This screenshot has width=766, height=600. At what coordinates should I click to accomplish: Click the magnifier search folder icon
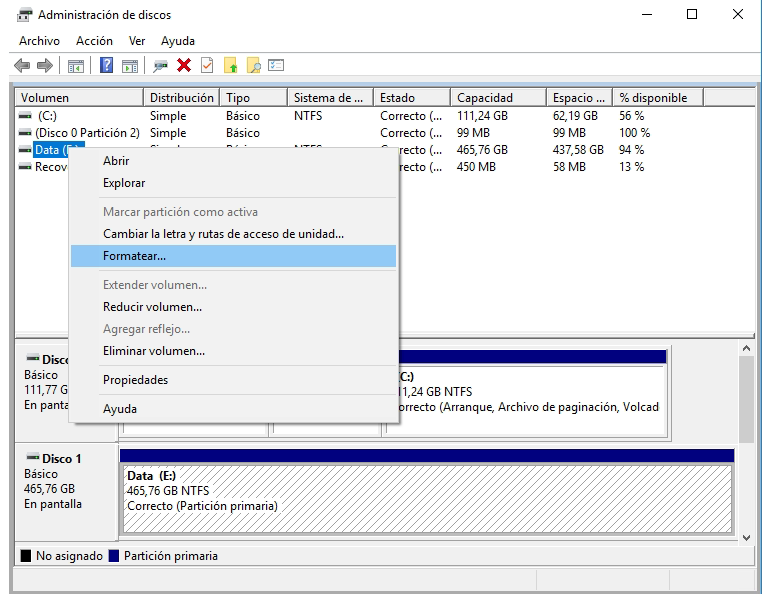click(254, 66)
